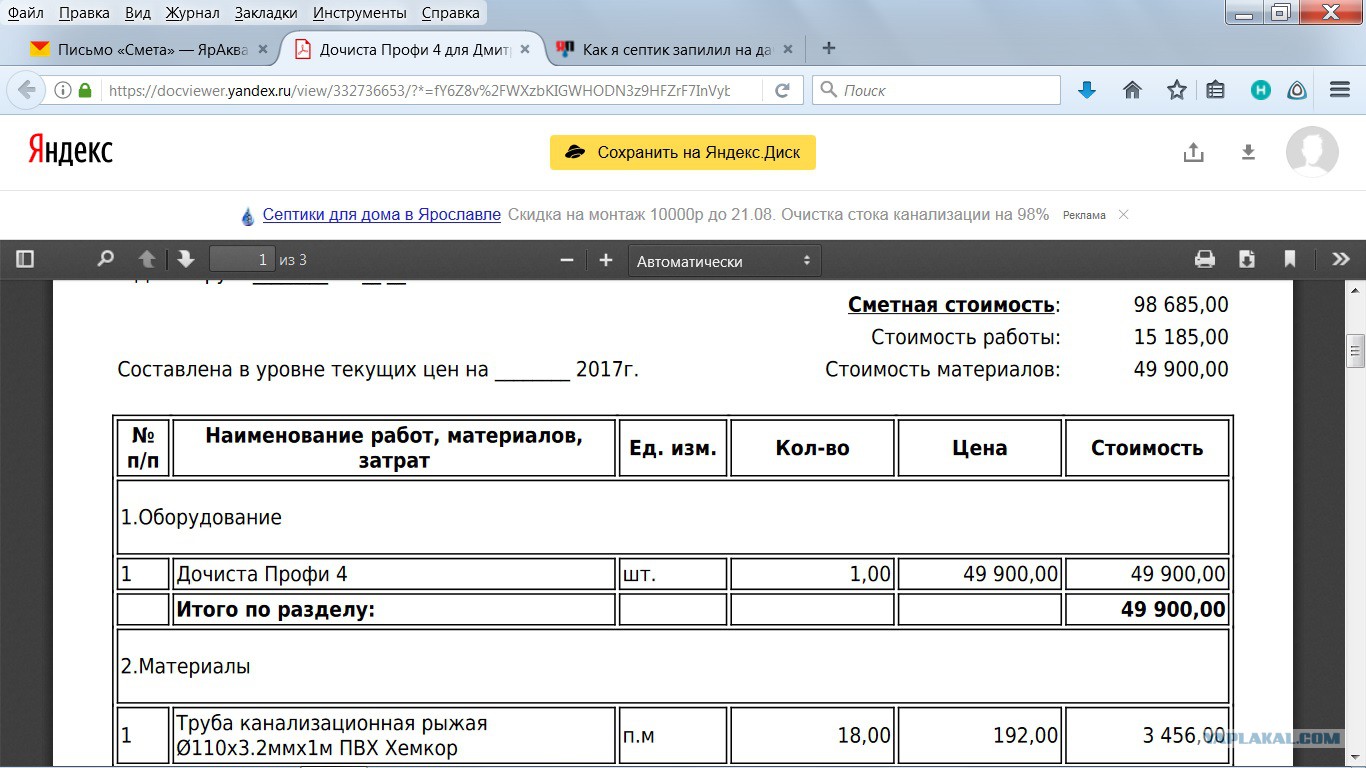Click the «Кол-во» column header
1366x768 pixels.
pyautogui.click(x=812, y=448)
